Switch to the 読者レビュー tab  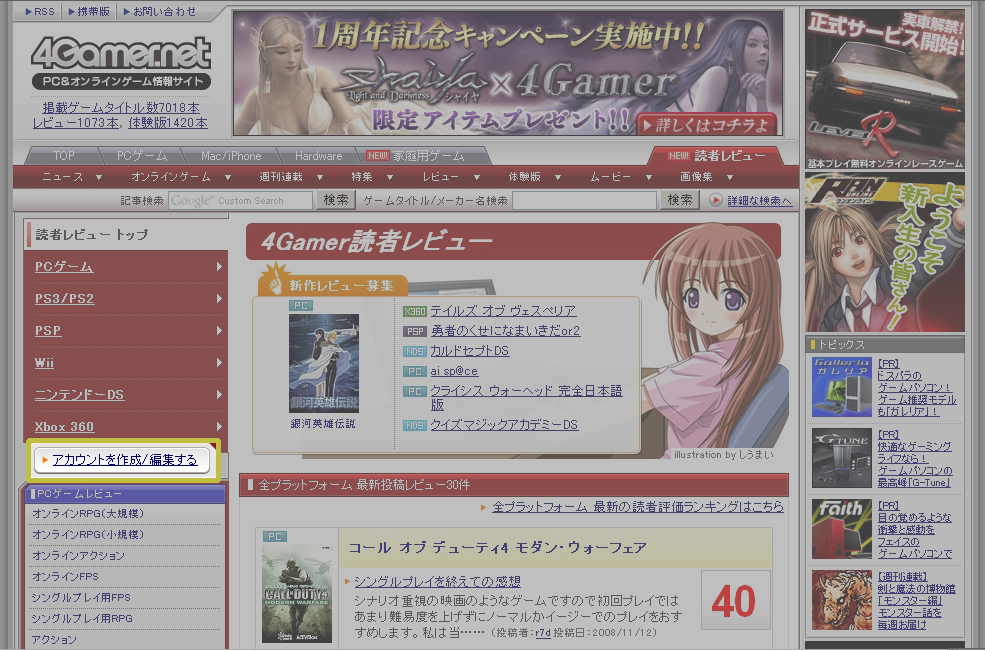click(717, 156)
